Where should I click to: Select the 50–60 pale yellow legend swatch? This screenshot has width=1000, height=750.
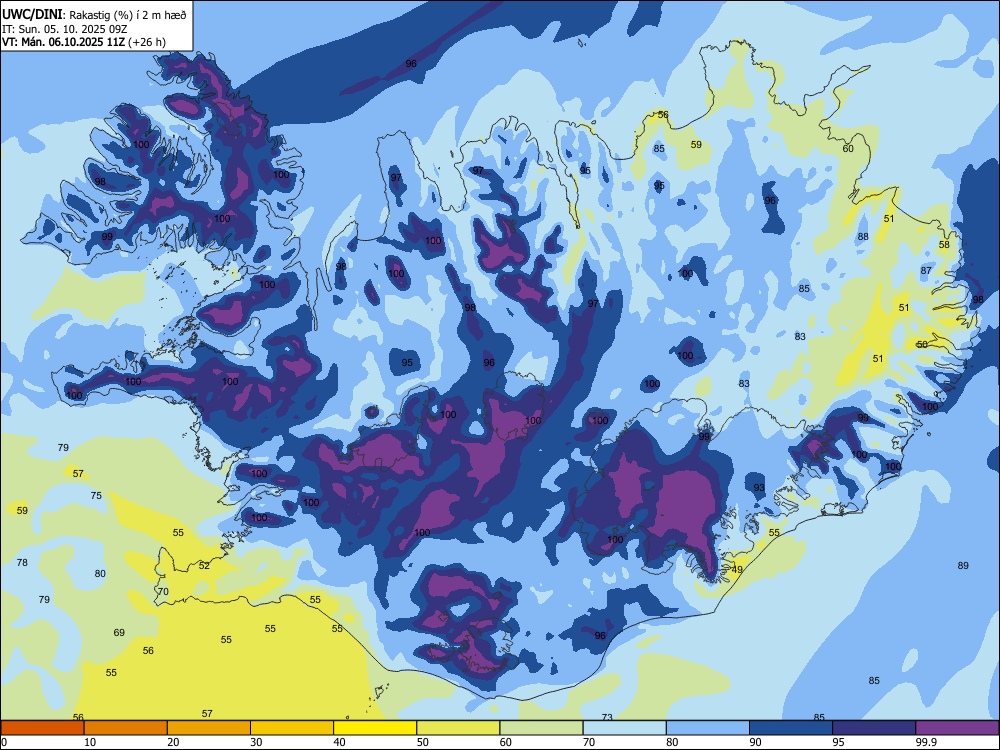point(458,728)
